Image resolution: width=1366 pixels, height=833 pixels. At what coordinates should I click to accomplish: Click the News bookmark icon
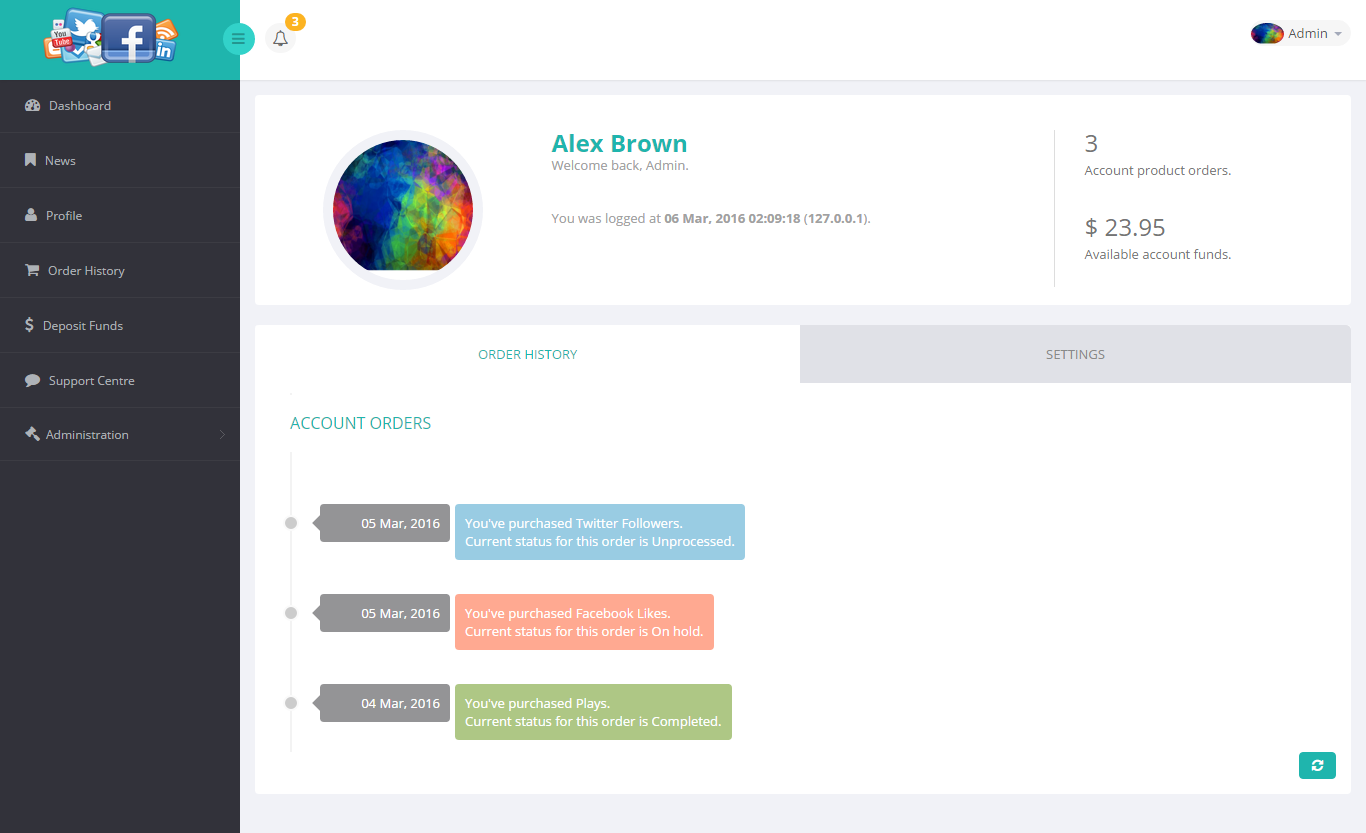pos(31,160)
